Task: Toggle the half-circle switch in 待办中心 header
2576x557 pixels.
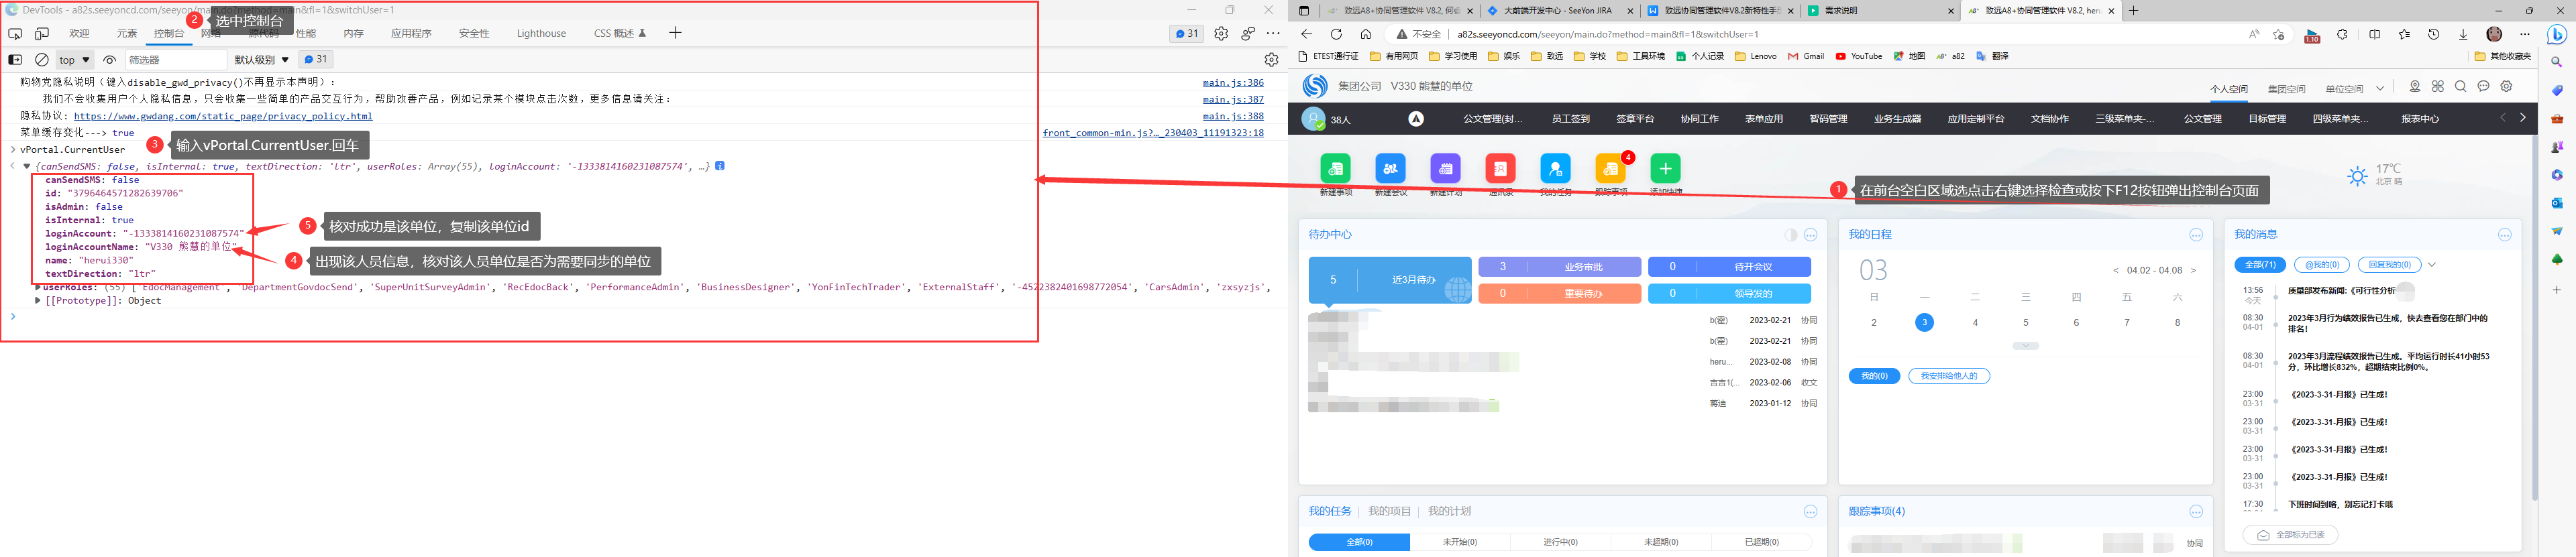Action: pos(1790,235)
